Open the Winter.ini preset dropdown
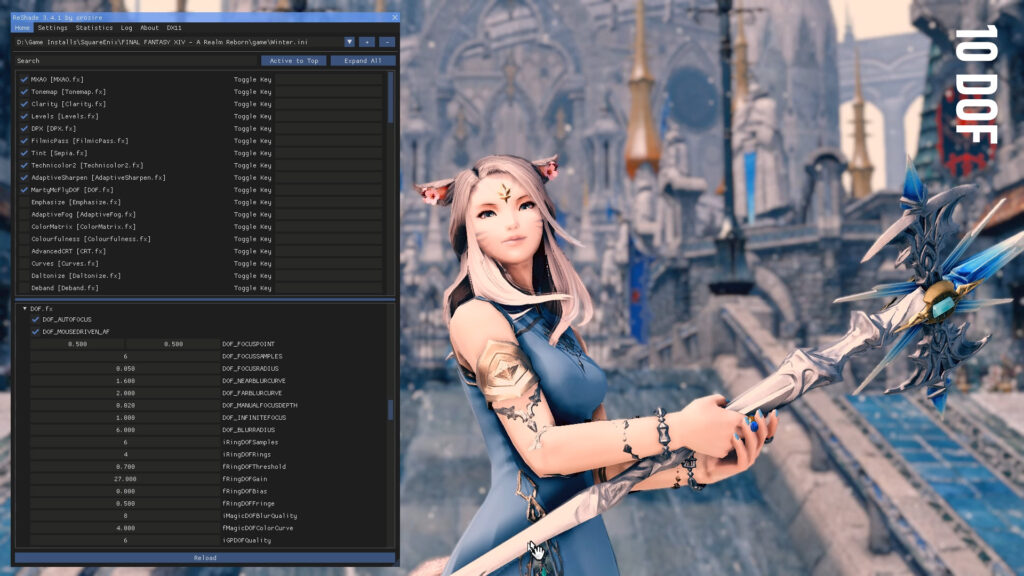This screenshot has width=1024, height=576. pos(349,42)
